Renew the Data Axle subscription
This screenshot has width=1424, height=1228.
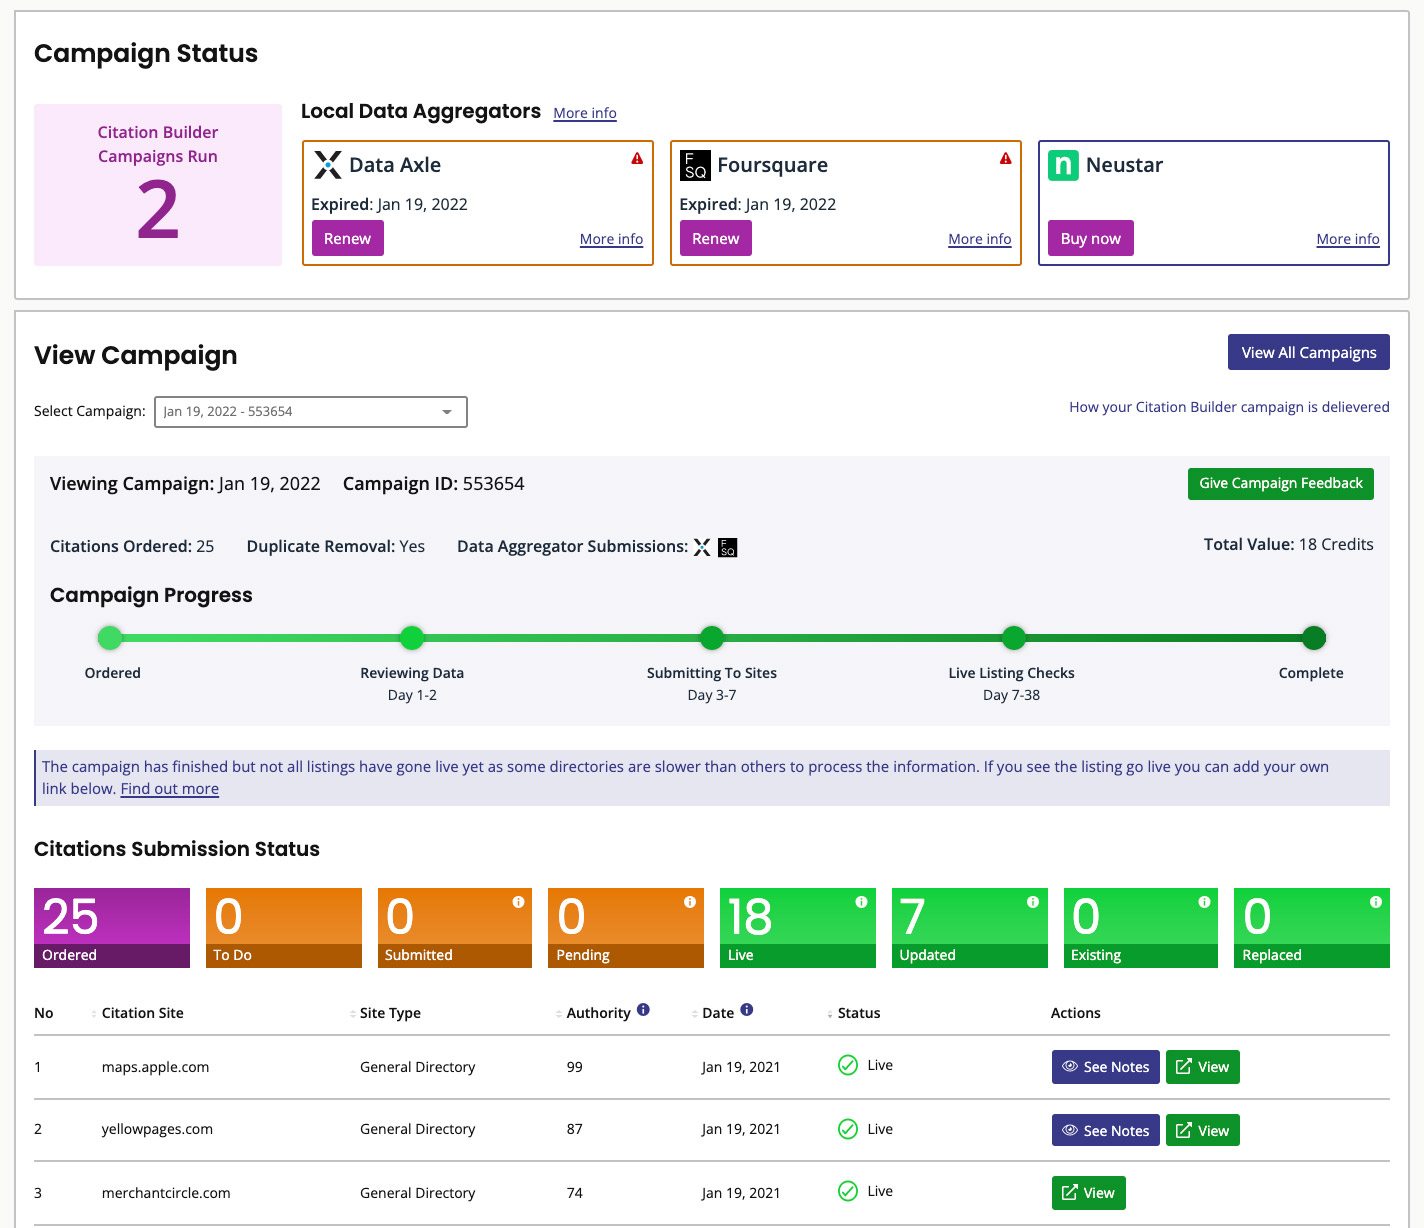347,238
